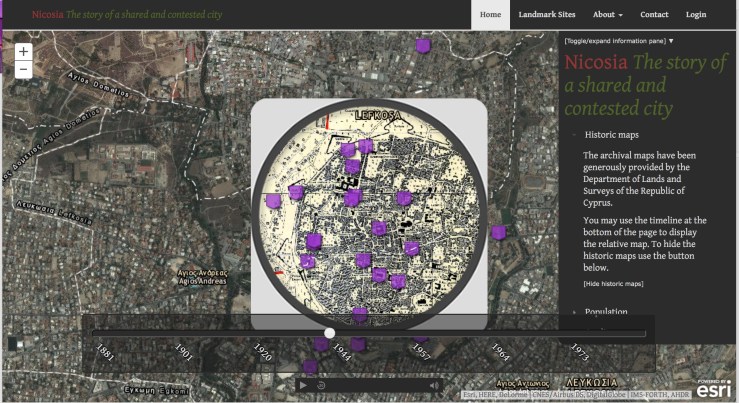Toggle the information pane
The image size is (739, 403).
pos(619,41)
